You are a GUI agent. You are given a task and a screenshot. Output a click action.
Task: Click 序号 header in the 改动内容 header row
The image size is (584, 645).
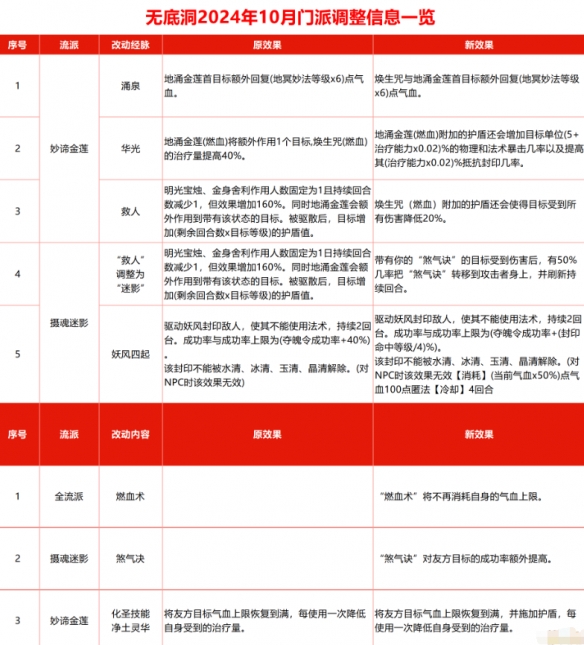click(x=17, y=434)
